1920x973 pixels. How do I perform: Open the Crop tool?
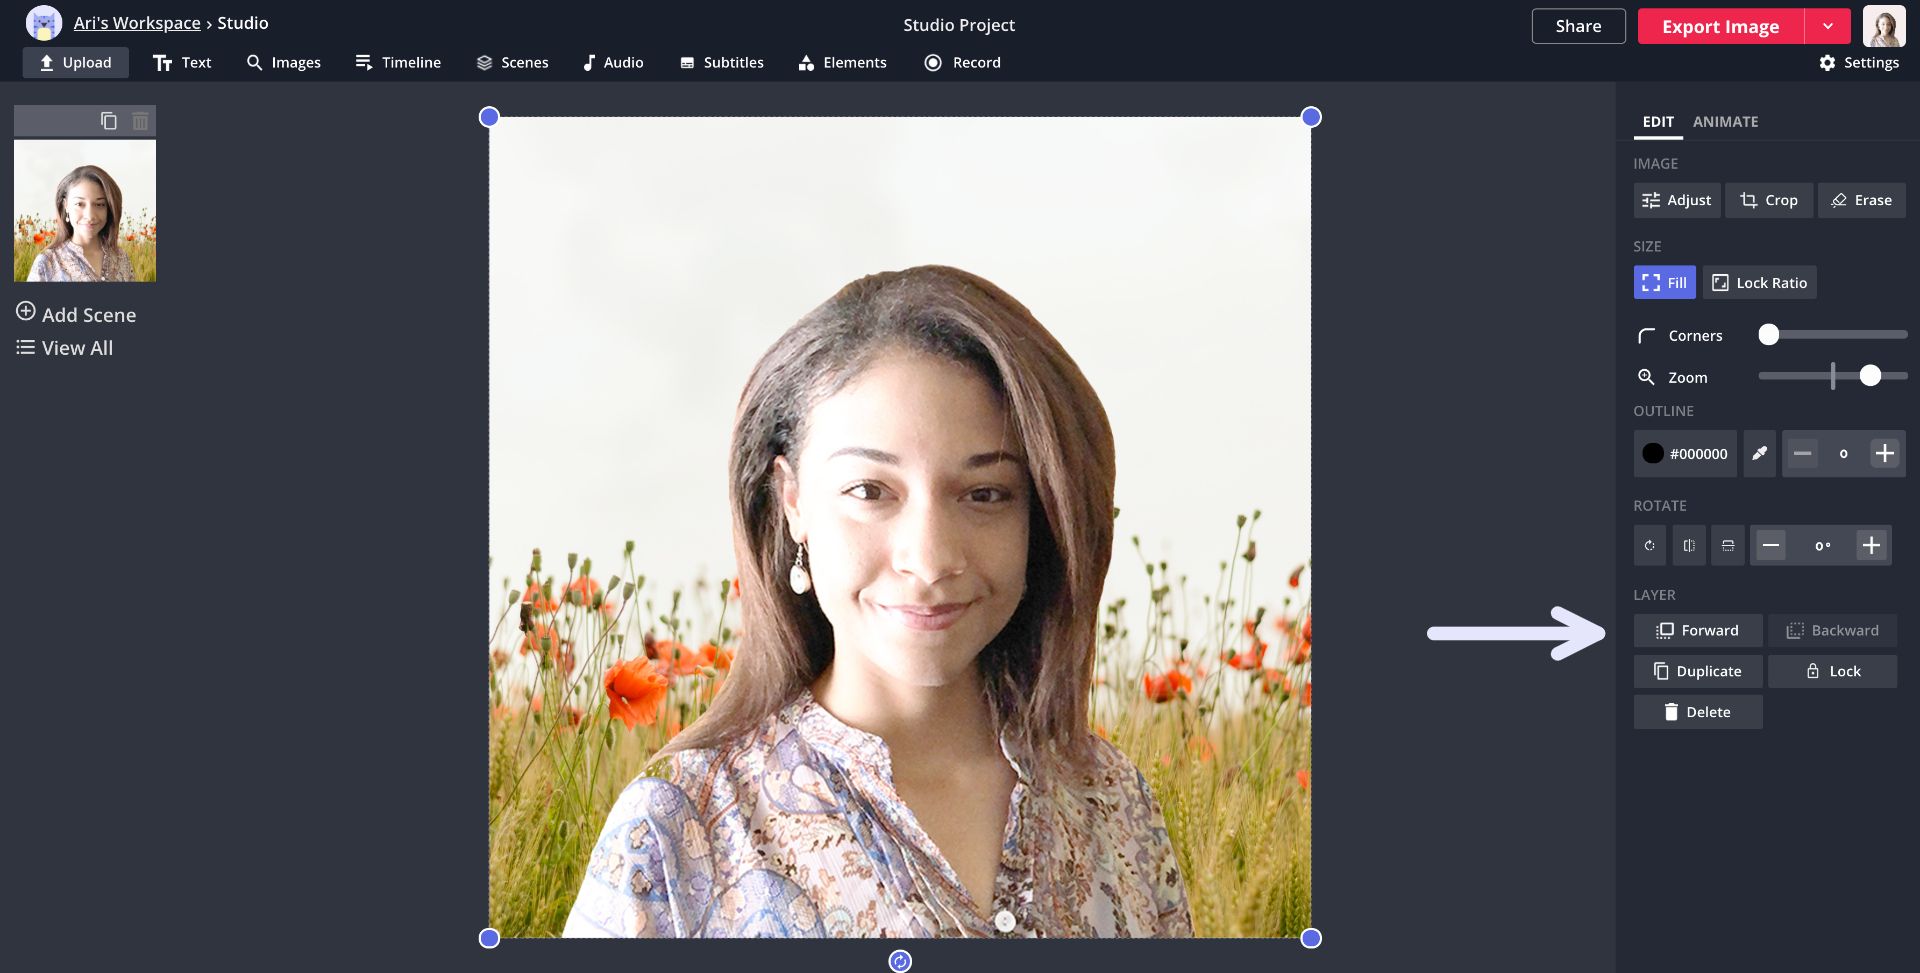click(1768, 200)
